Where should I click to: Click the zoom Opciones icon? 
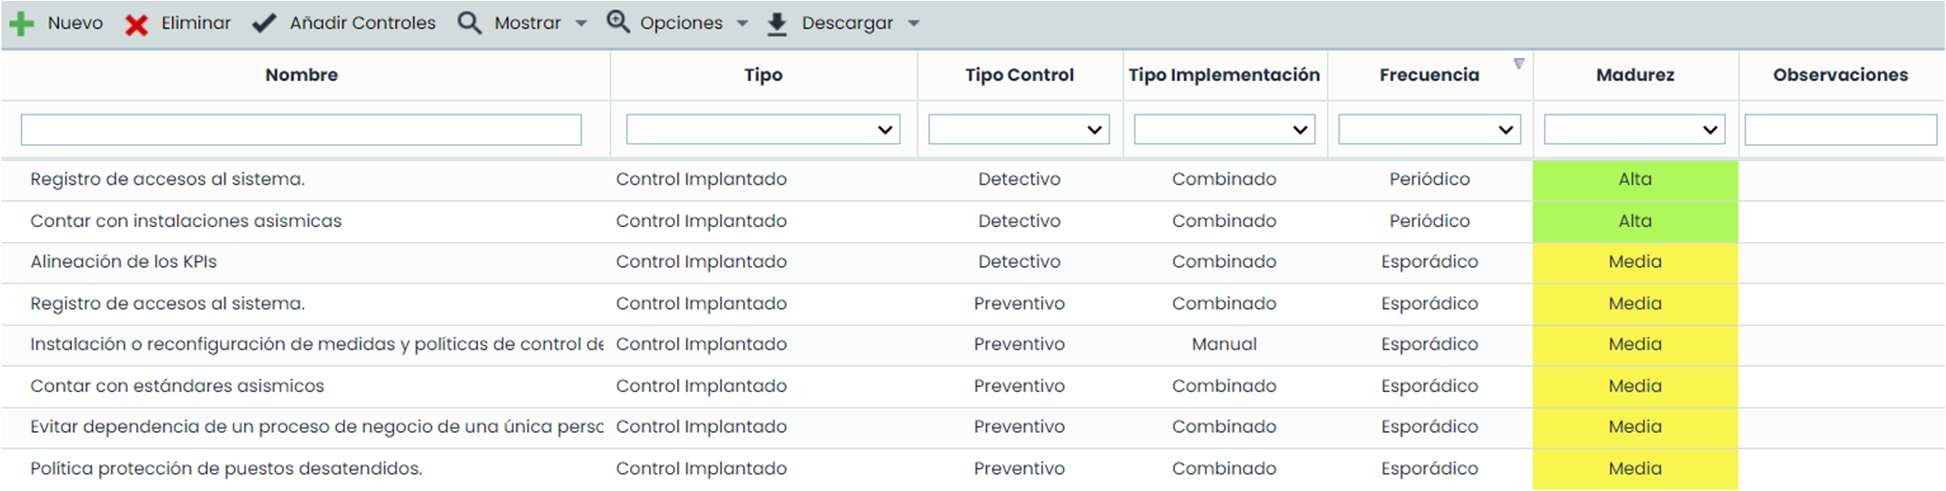point(618,22)
